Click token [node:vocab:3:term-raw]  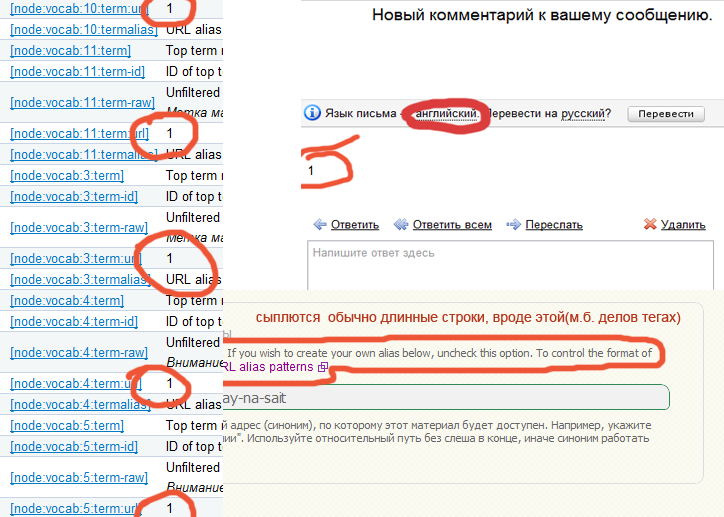(79, 228)
